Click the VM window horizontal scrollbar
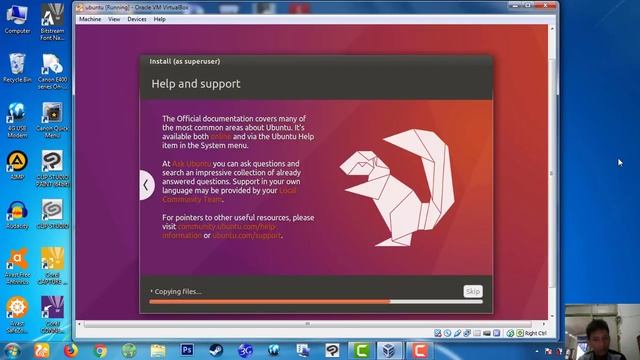The image size is (640, 360). (307, 324)
